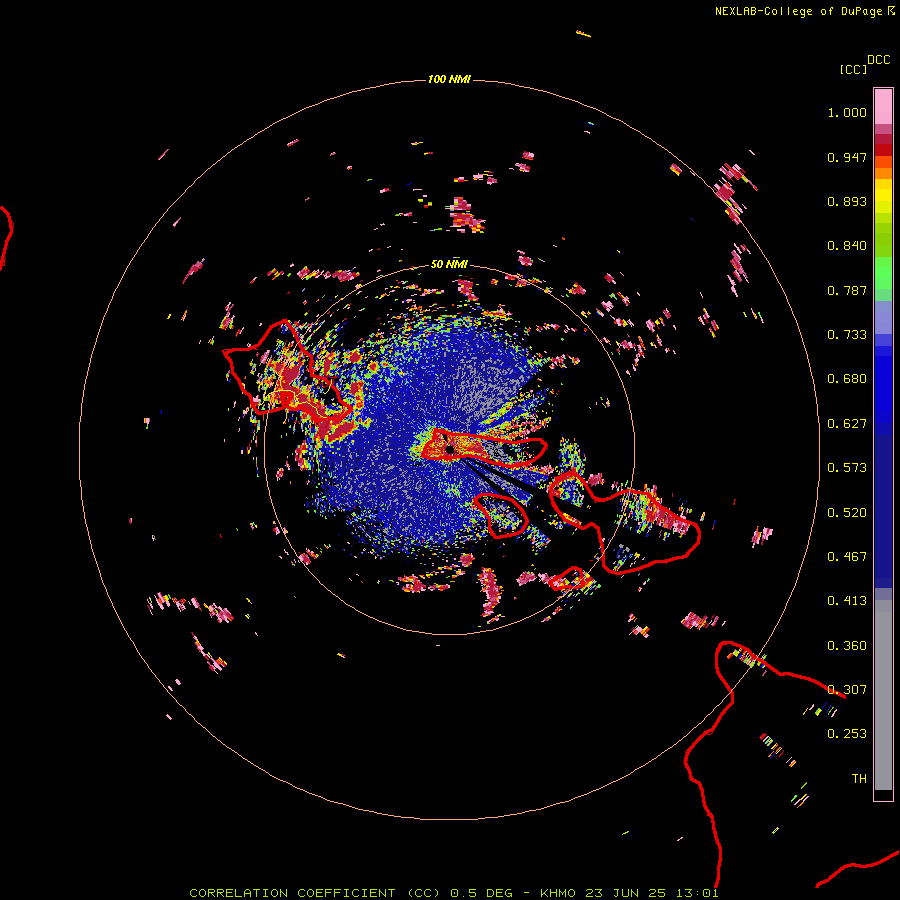
Task: Click the 0.360 scale value
Action: click(847, 646)
